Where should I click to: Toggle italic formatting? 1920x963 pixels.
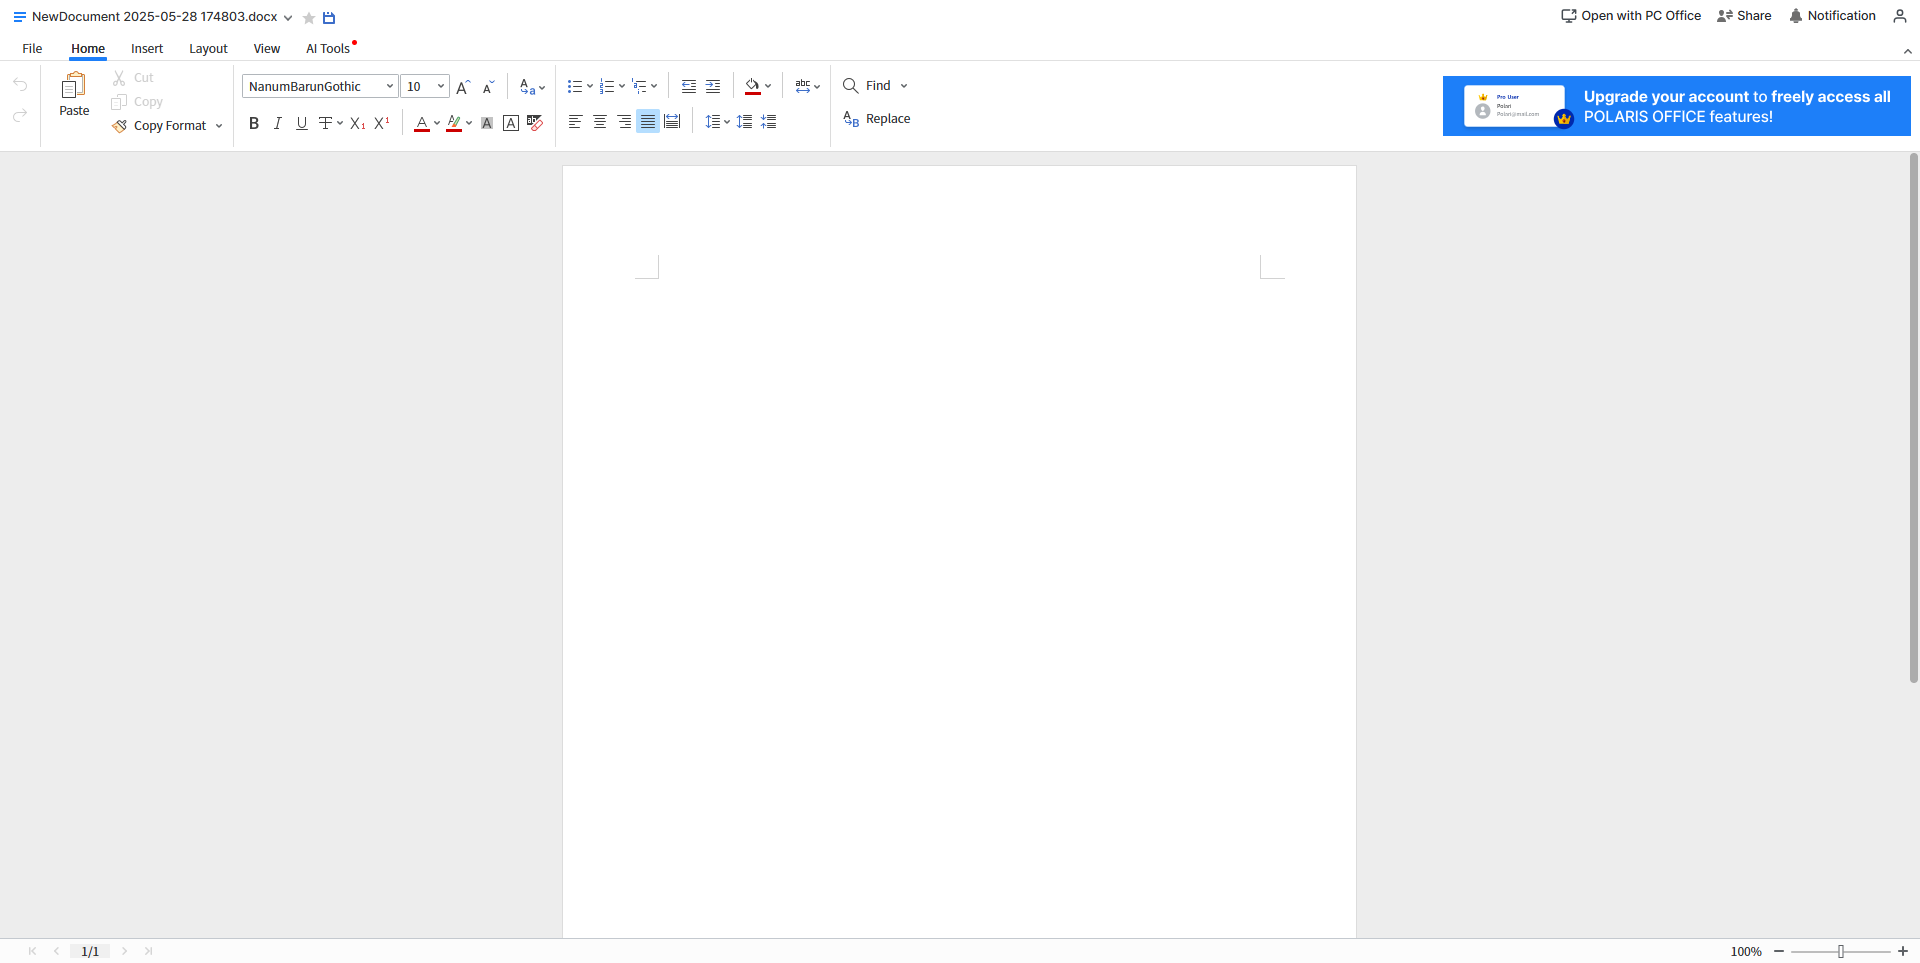click(x=278, y=123)
